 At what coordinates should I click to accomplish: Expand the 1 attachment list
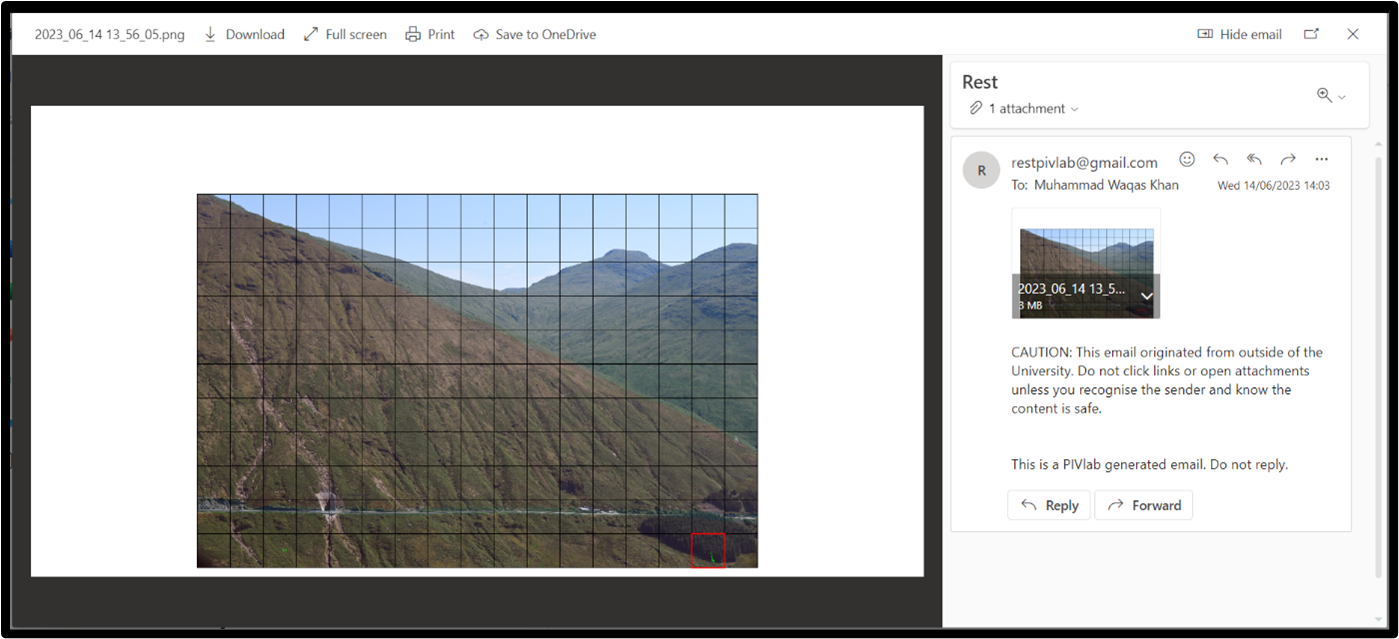(1024, 108)
